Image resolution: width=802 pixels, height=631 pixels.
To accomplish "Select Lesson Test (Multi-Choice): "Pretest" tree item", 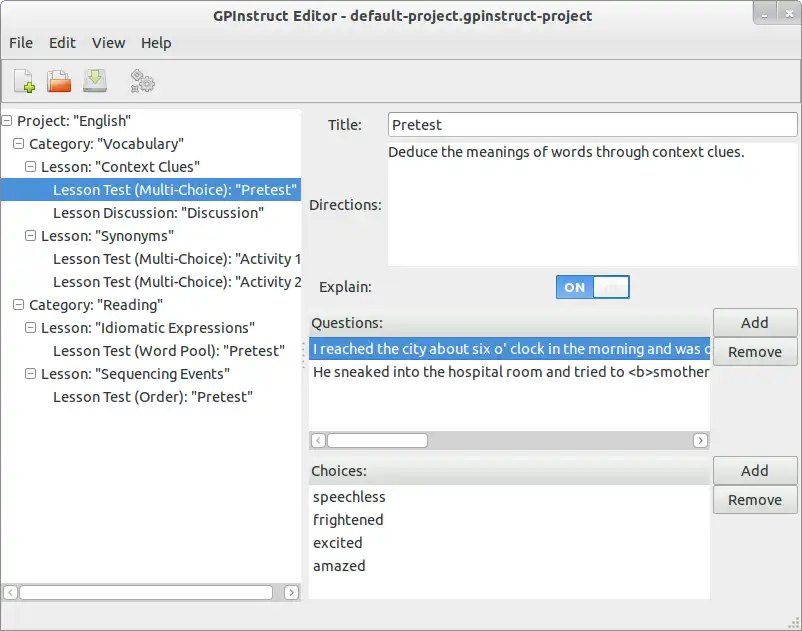I will click(x=151, y=190).
